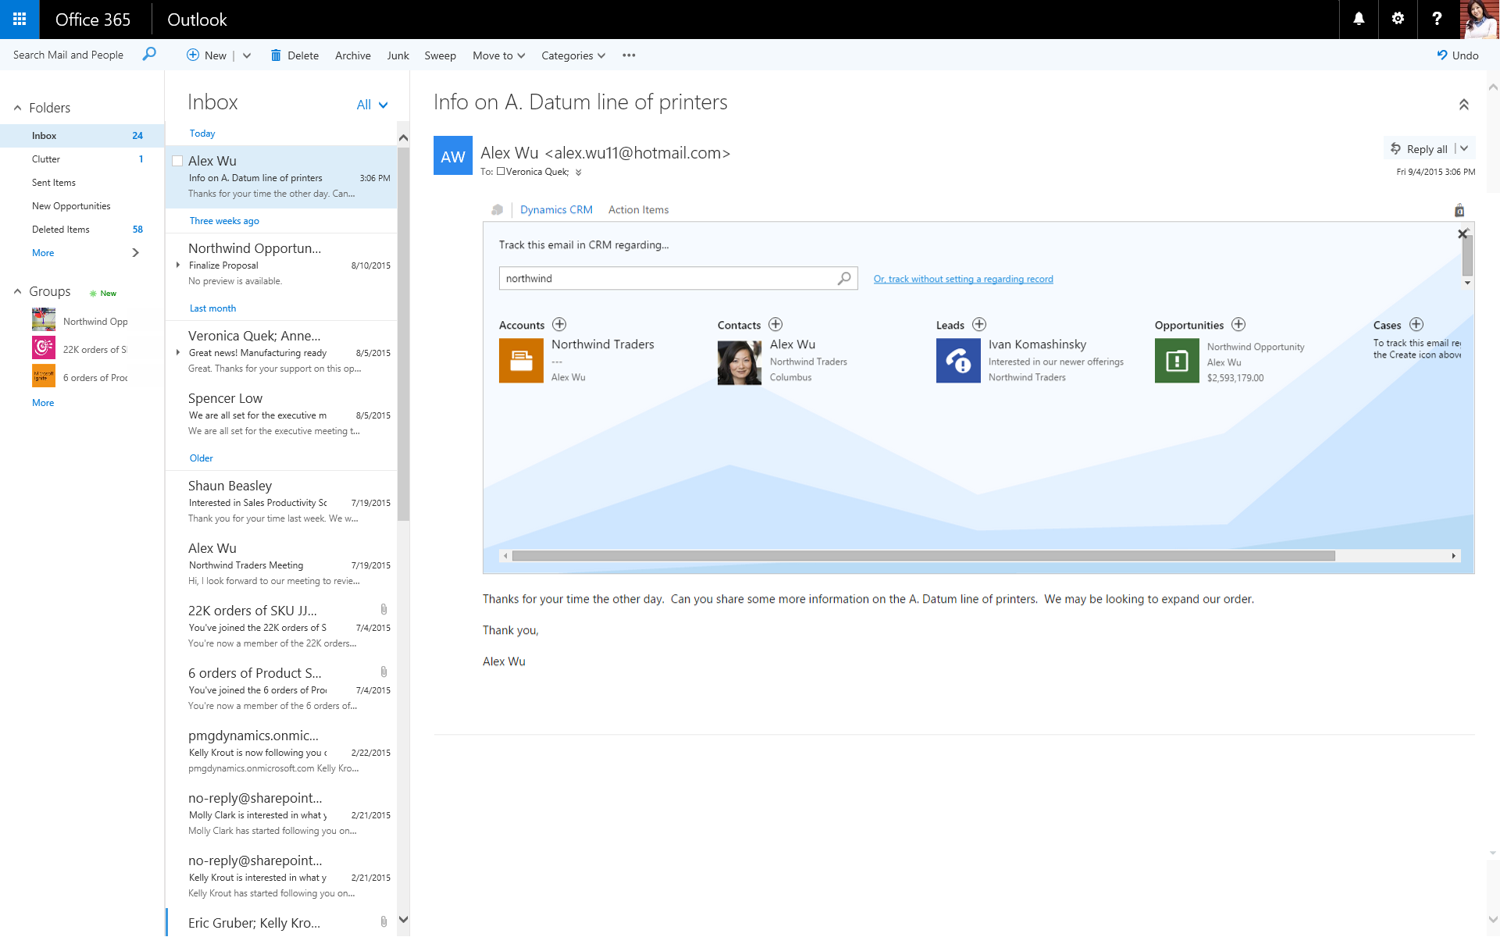Select Alex Wu contact photo
Screen dimensions: 1500x937
click(739, 362)
